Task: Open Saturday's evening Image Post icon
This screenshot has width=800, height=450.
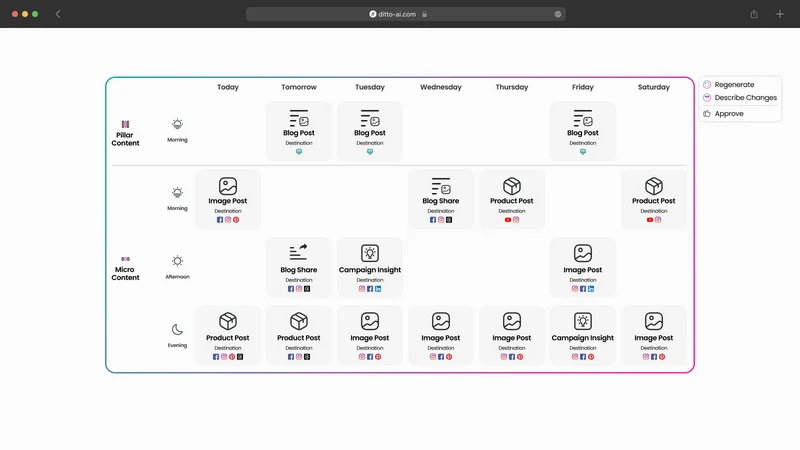Action: (x=654, y=321)
